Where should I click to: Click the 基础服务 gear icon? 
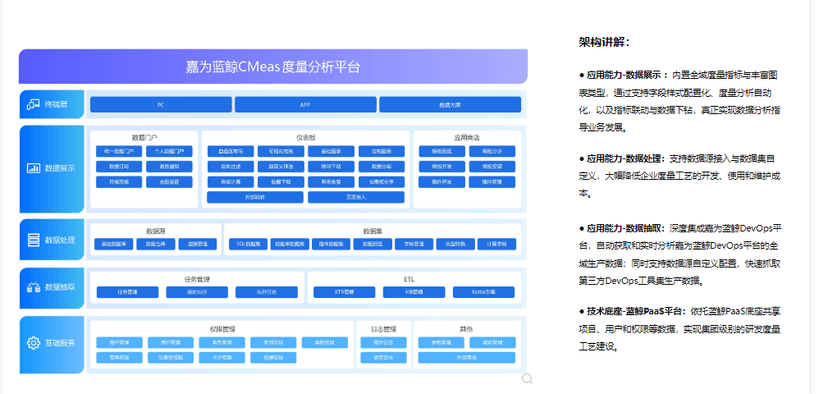33,343
